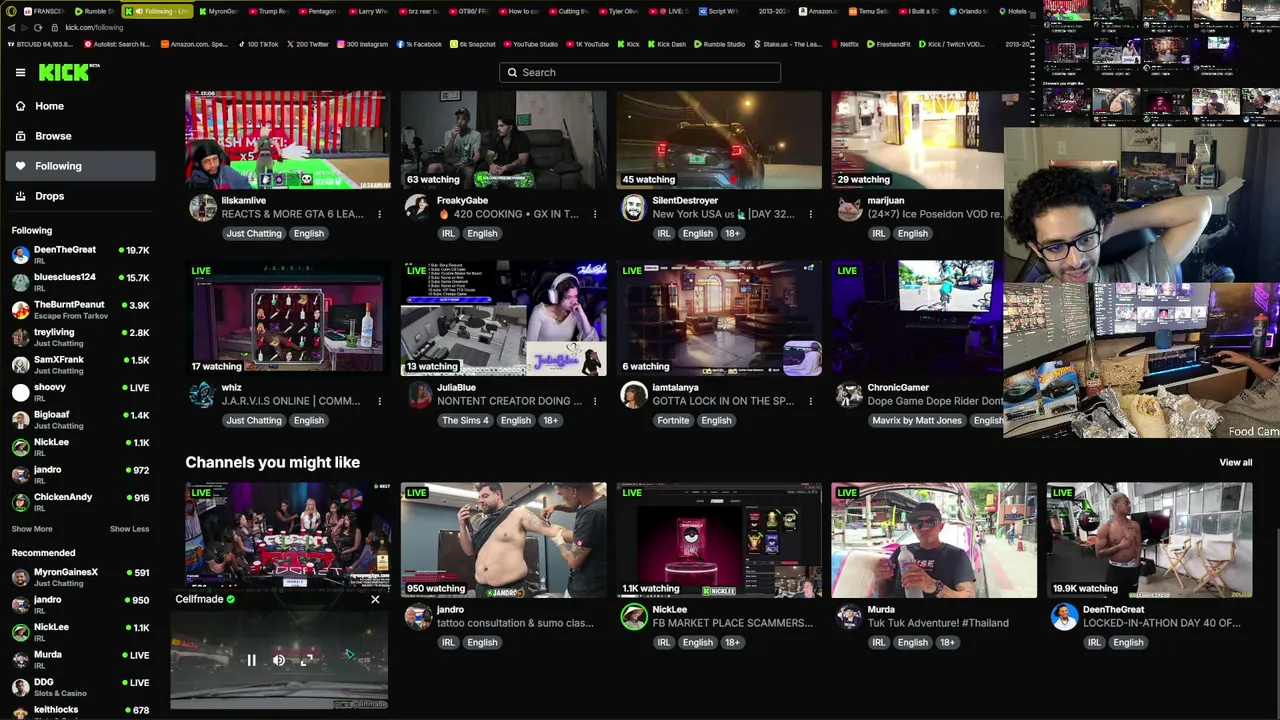The height and width of the screenshot is (720, 1280).
Task: Open DDG avatar in Recommended list
Action: (20, 687)
